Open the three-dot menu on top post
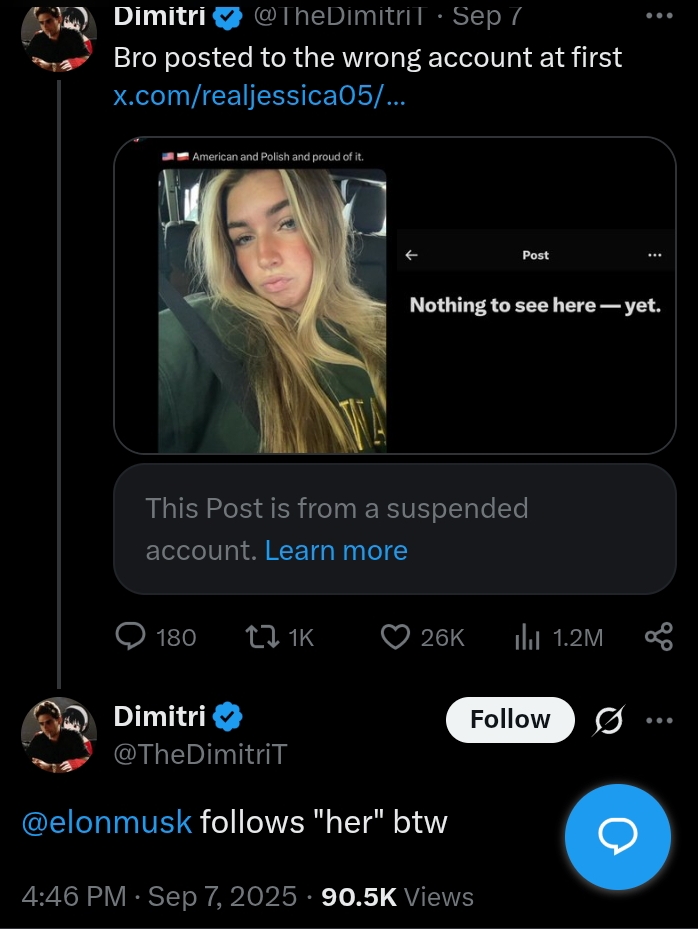The image size is (698, 929). click(x=659, y=16)
